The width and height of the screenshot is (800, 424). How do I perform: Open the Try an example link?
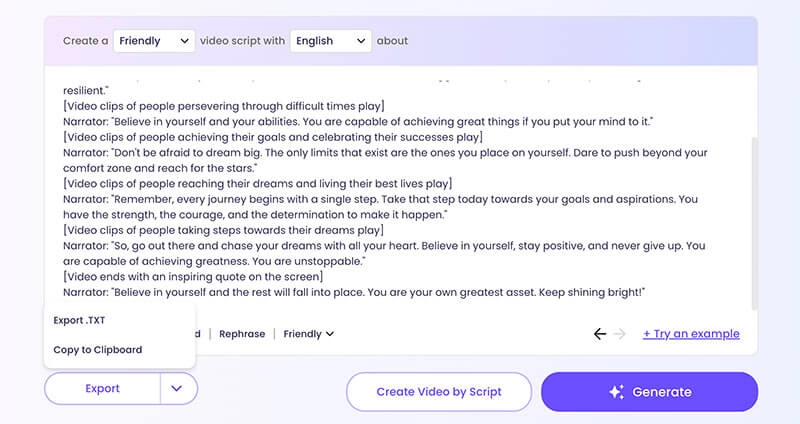tap(691, 334)
